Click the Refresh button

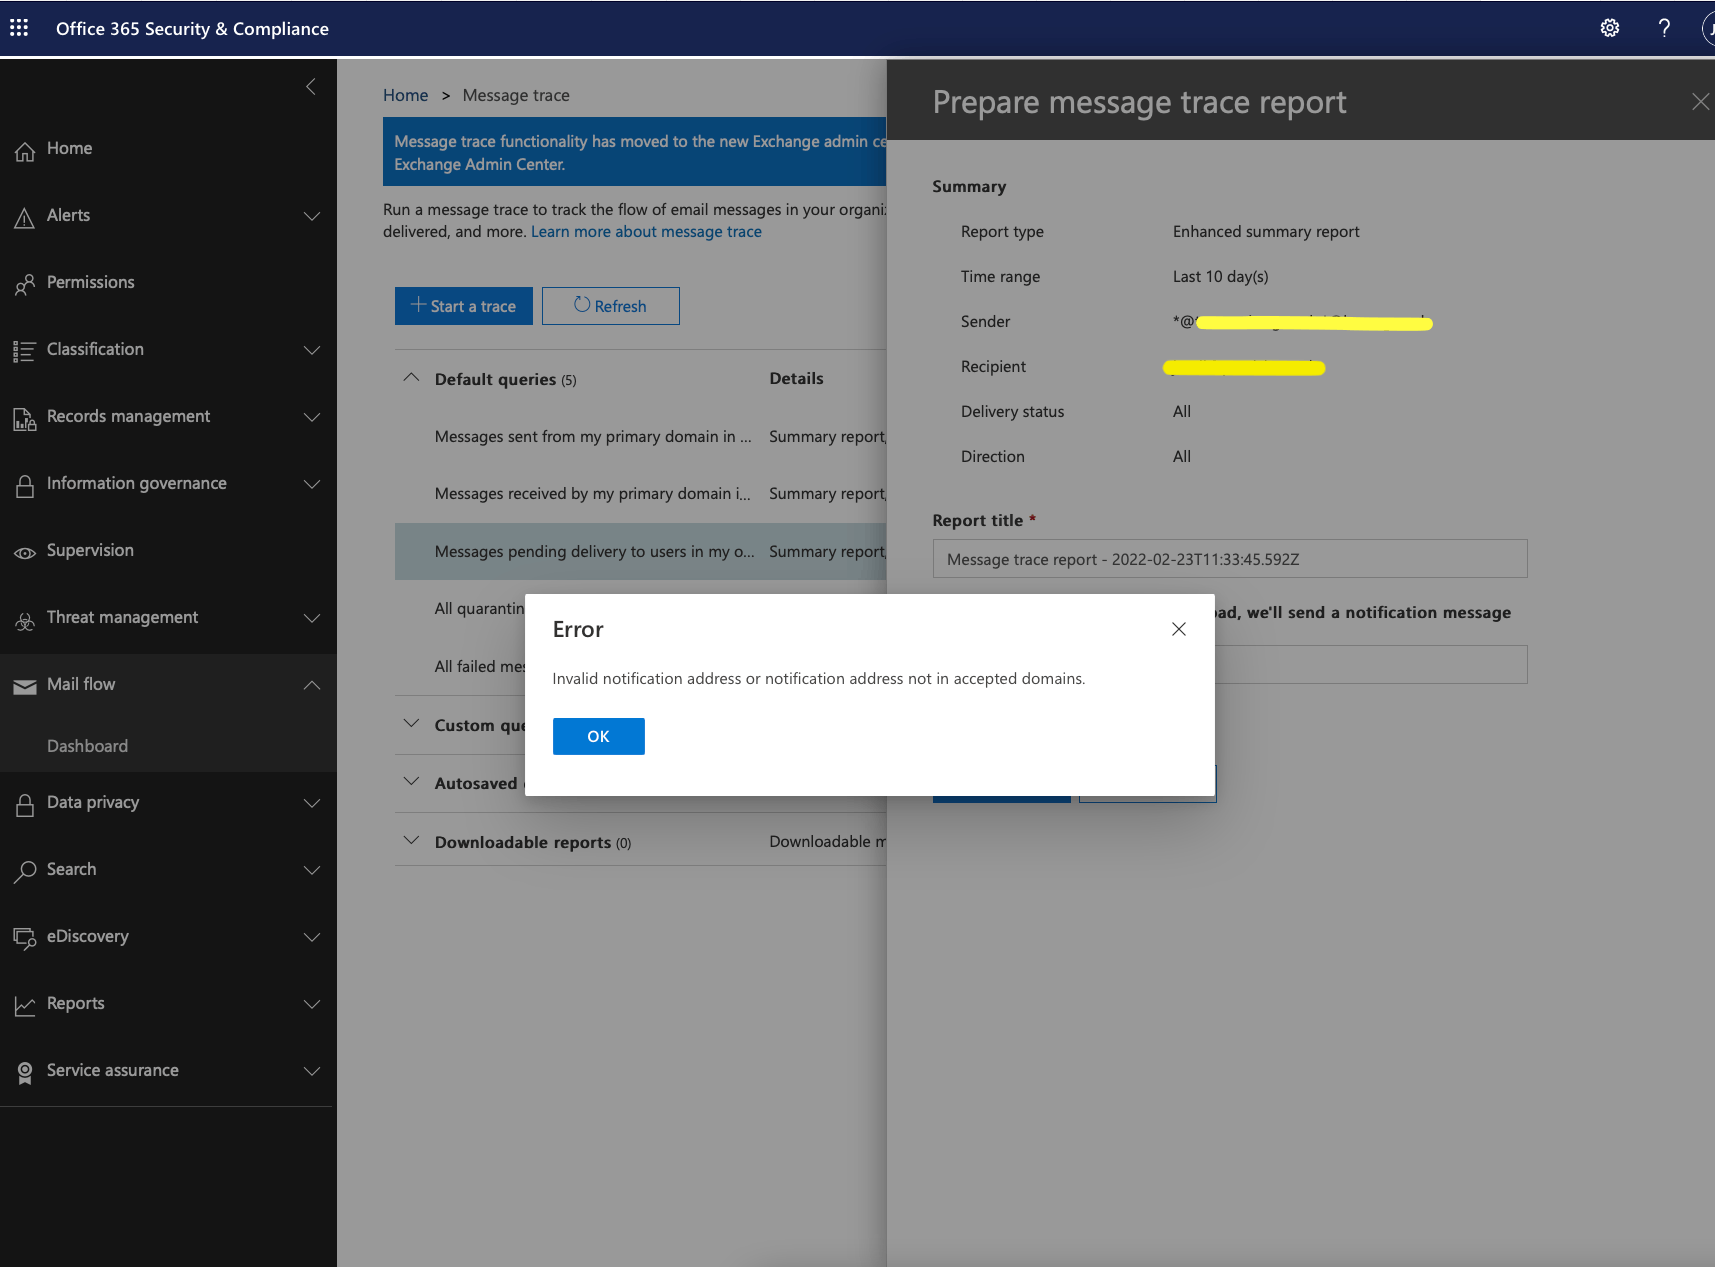point(610,306)
